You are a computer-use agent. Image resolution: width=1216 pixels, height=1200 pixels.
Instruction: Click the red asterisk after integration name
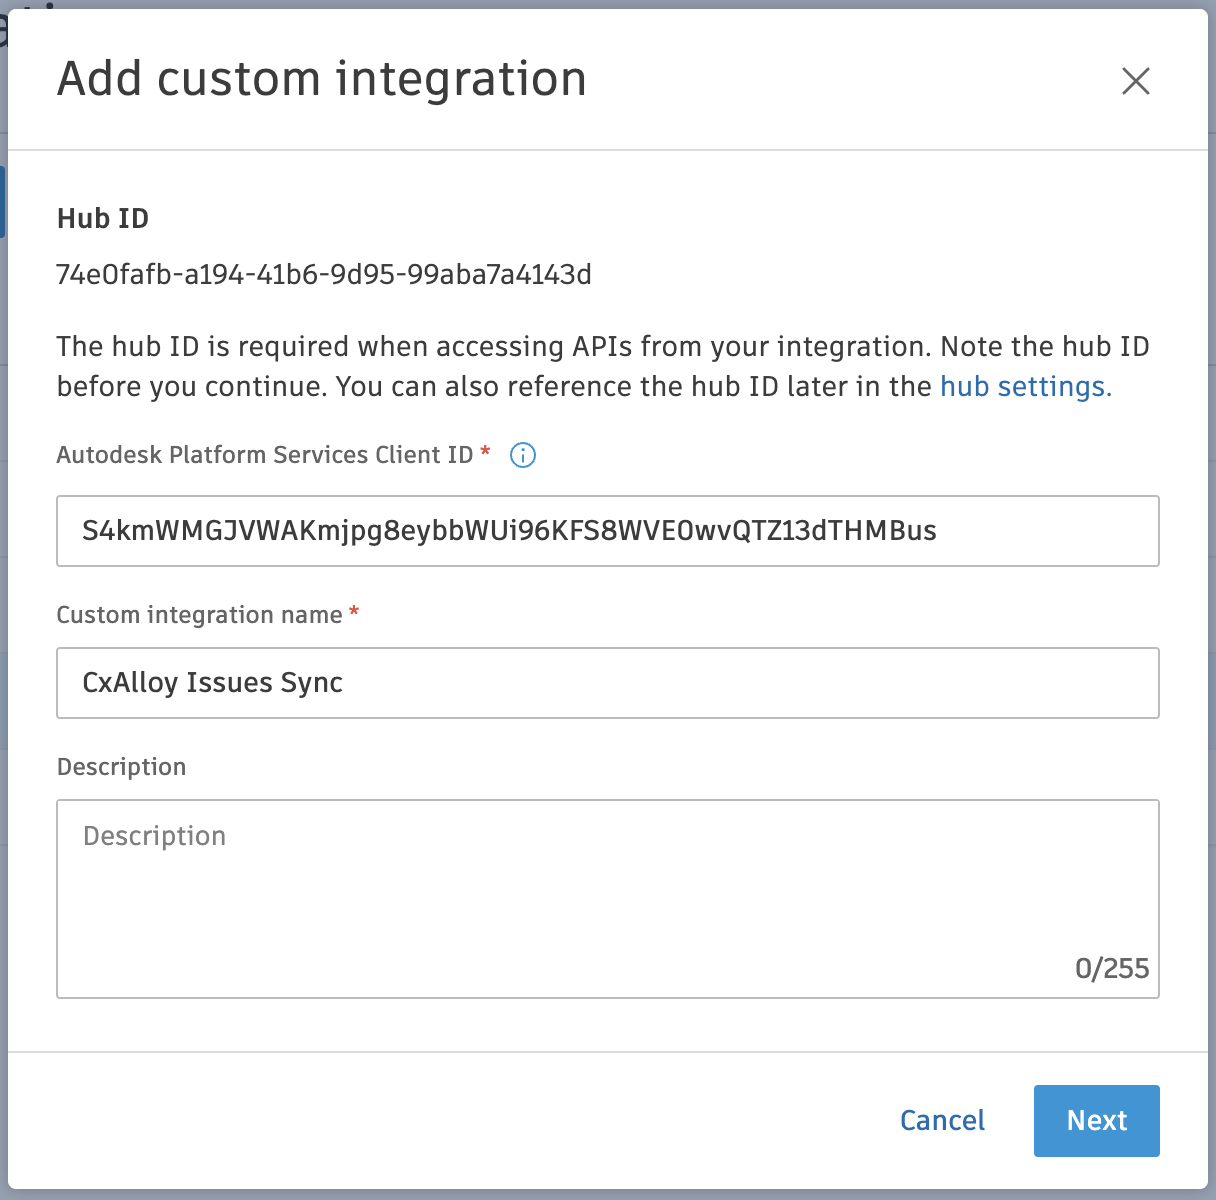click(x=354, y=612)
